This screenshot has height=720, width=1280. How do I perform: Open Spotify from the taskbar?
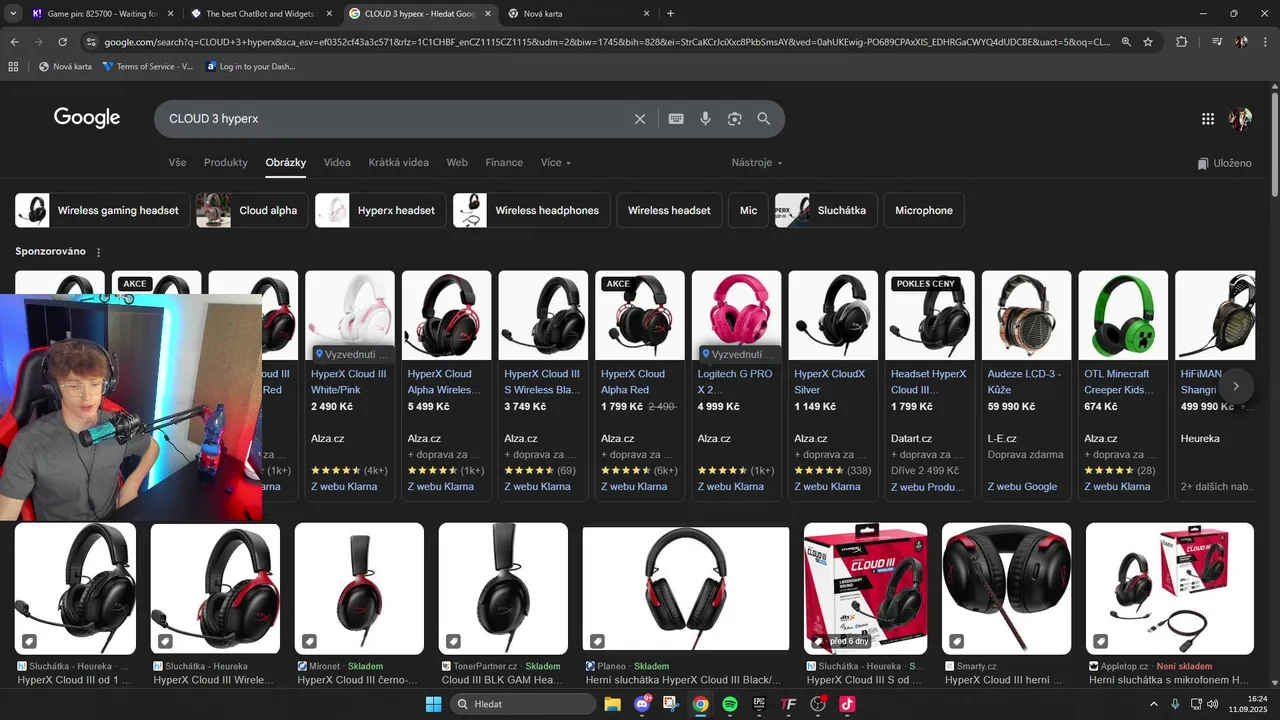click(x=730, y=704)
